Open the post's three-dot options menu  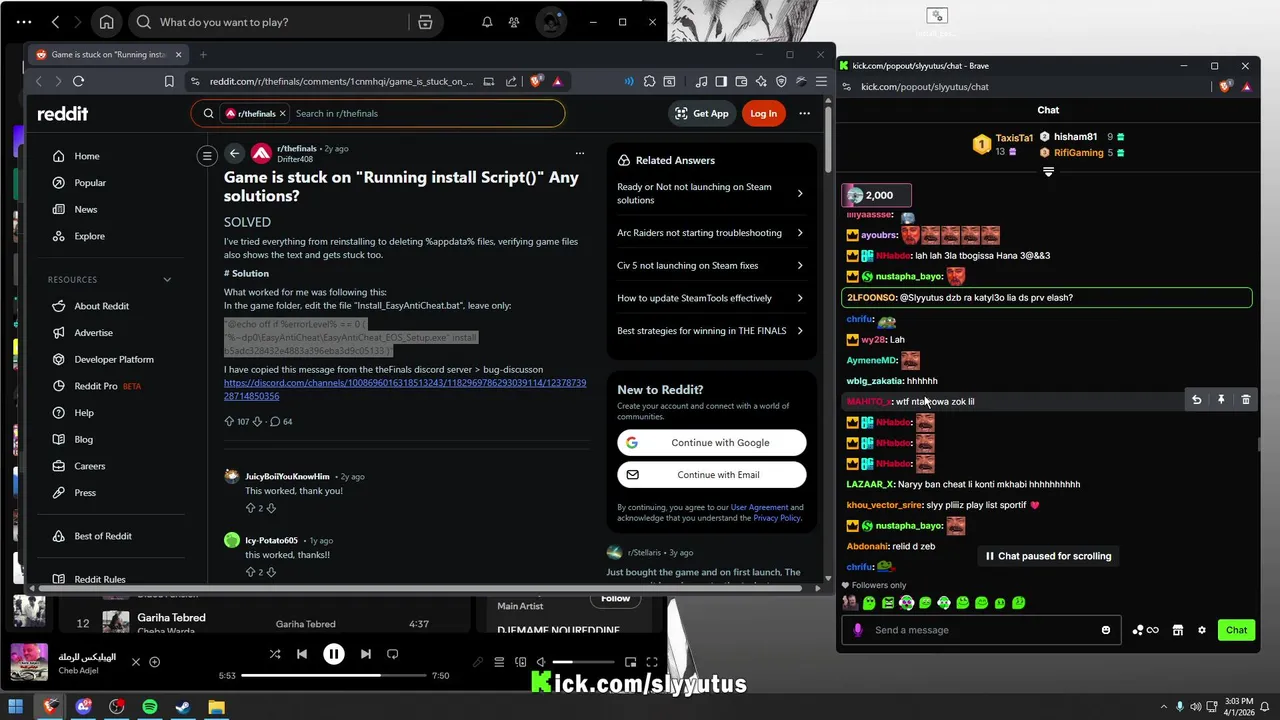(x=579, y=153)
